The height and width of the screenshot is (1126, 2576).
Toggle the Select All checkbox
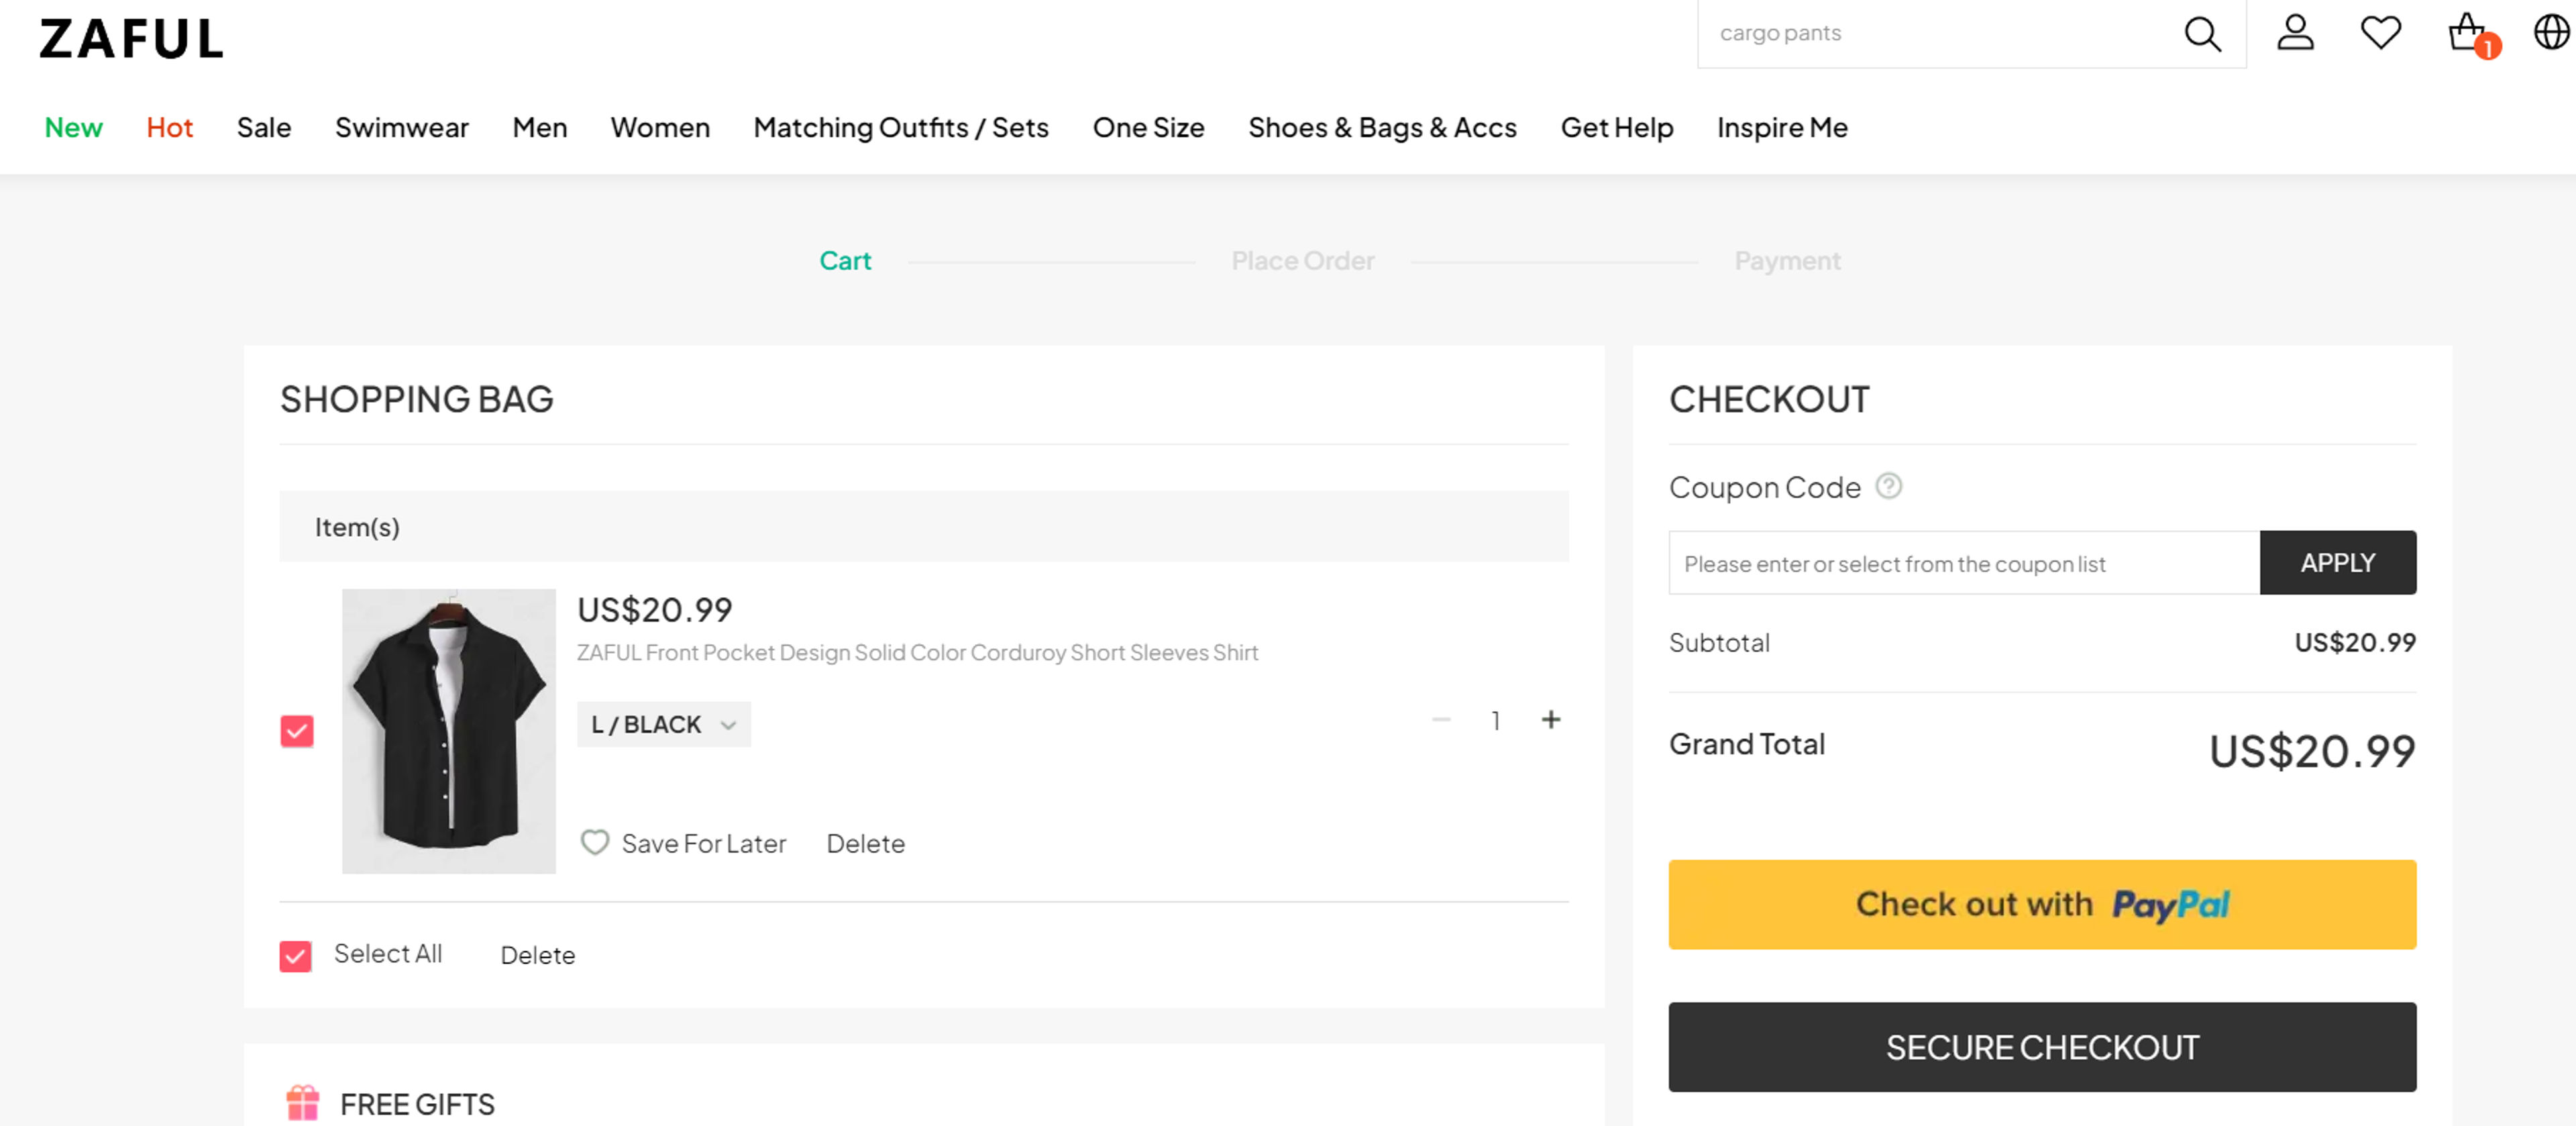tap(295, 956)
